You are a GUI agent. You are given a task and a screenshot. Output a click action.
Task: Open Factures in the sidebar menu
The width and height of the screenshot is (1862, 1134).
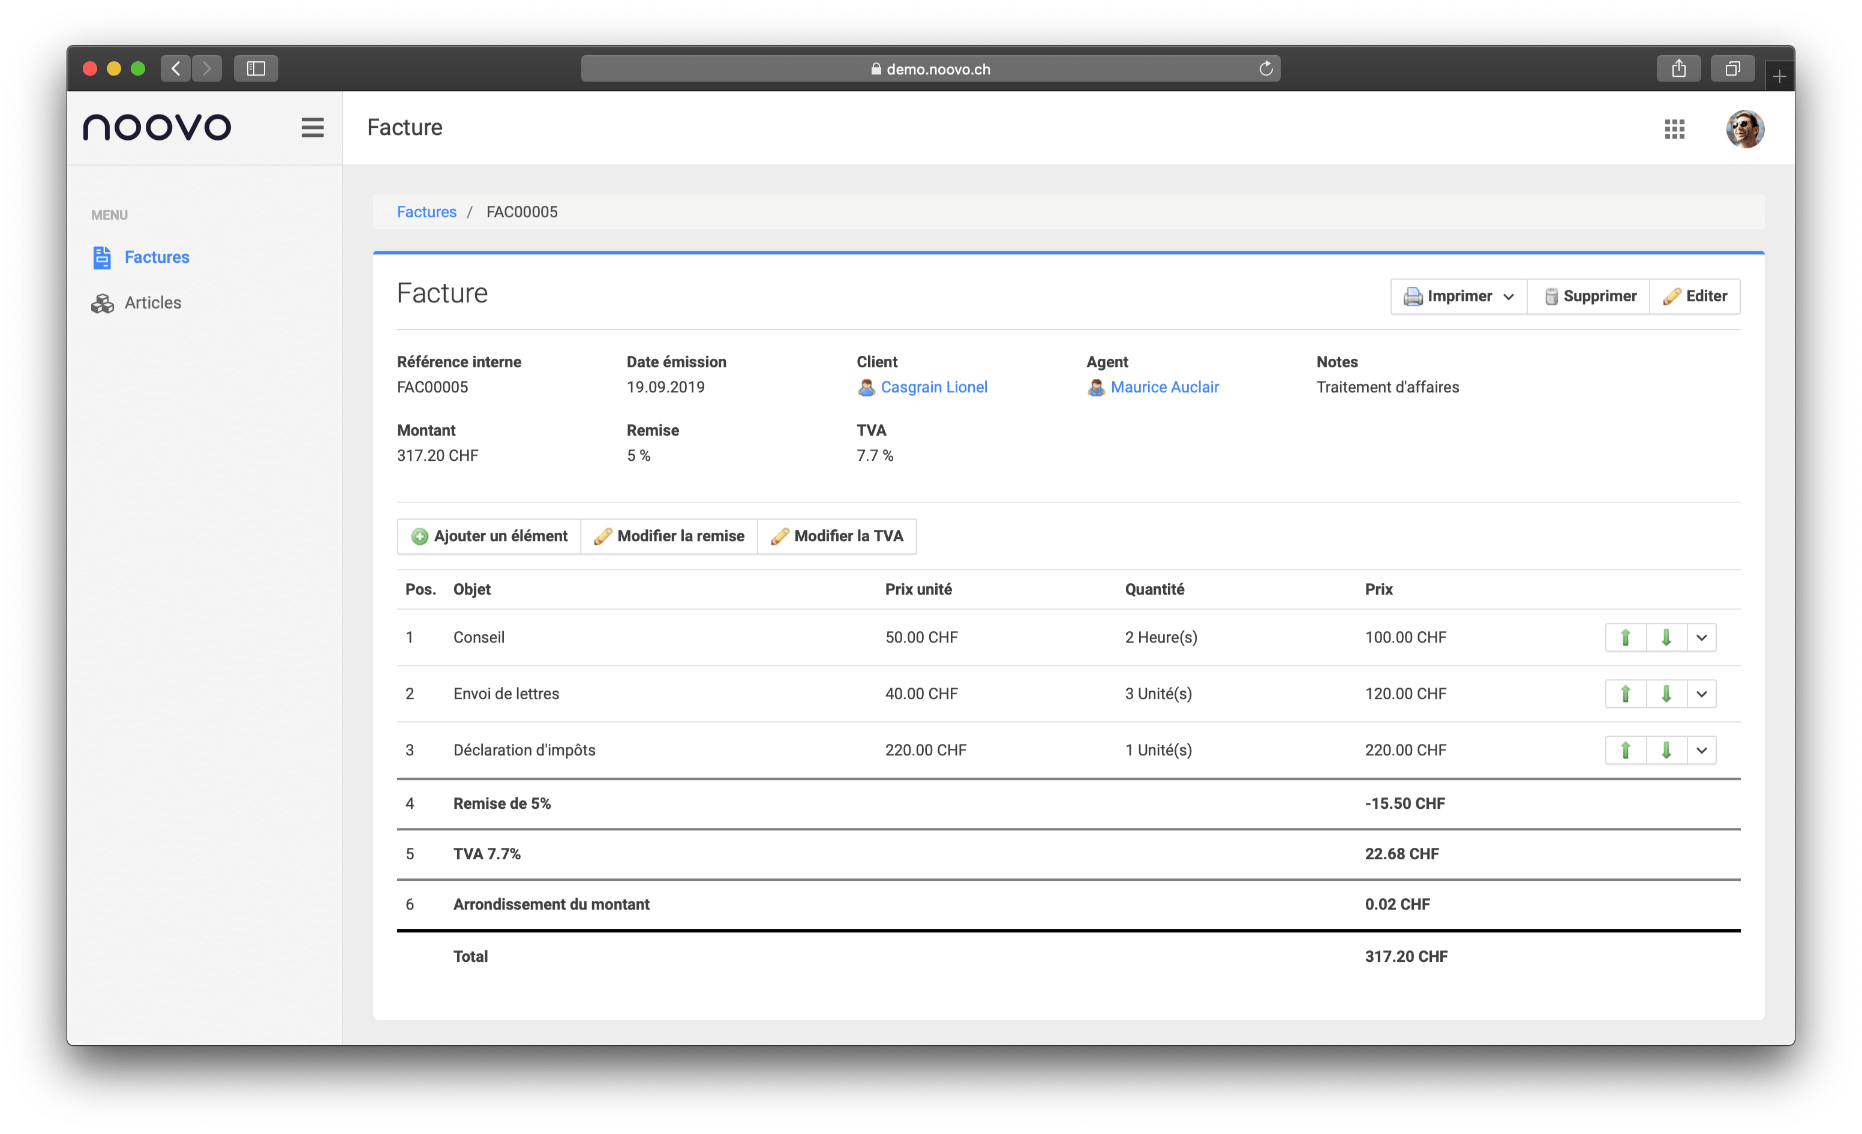click(156, 258)
